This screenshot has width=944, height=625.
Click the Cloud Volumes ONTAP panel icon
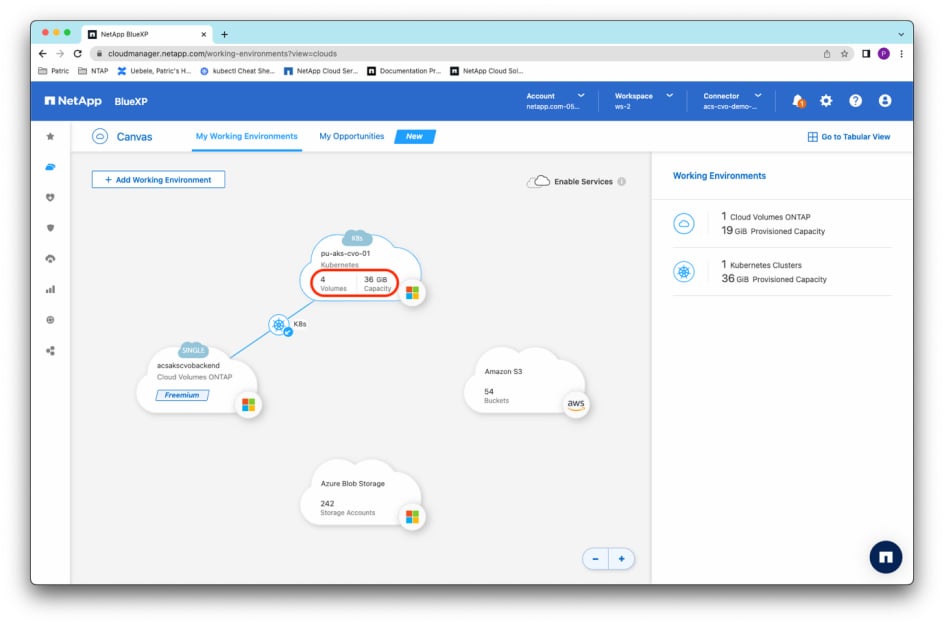pos(684,223)
